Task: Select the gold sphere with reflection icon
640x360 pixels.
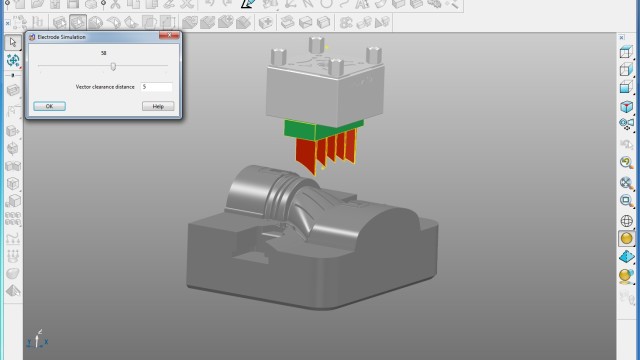Action: tap(626, 276)
